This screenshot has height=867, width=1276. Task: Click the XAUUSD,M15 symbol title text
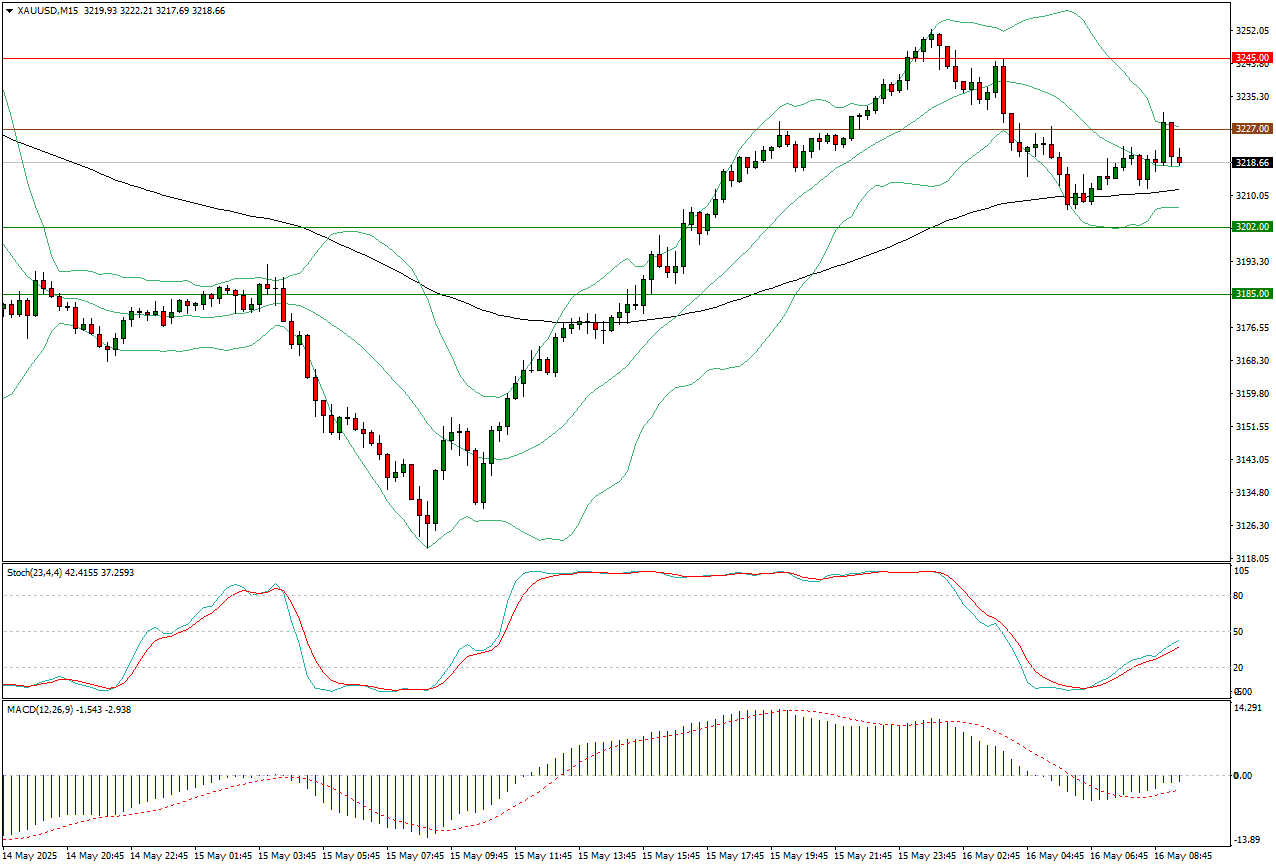tap(50, 10)
